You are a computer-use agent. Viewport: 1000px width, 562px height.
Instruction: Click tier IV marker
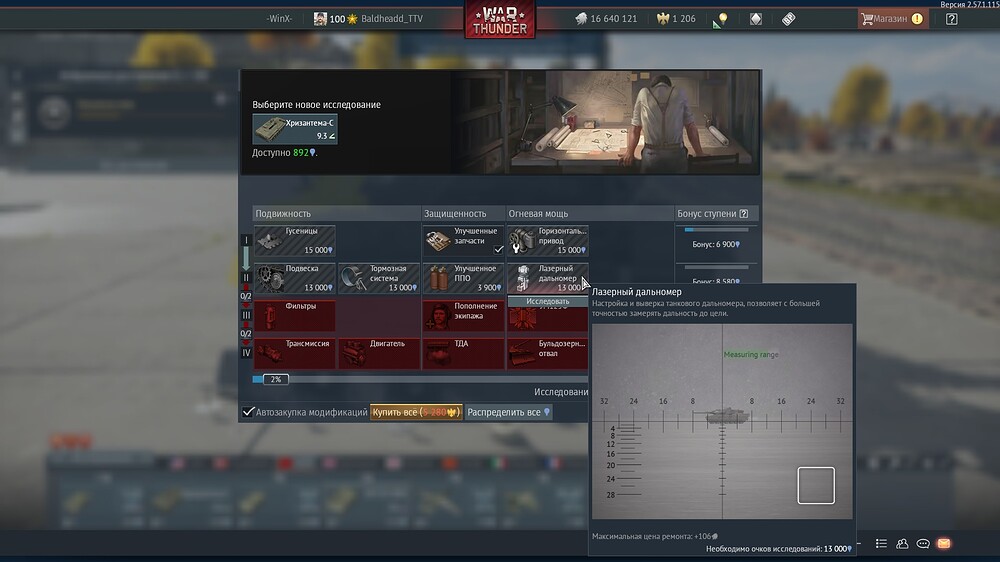click(246, 353)
